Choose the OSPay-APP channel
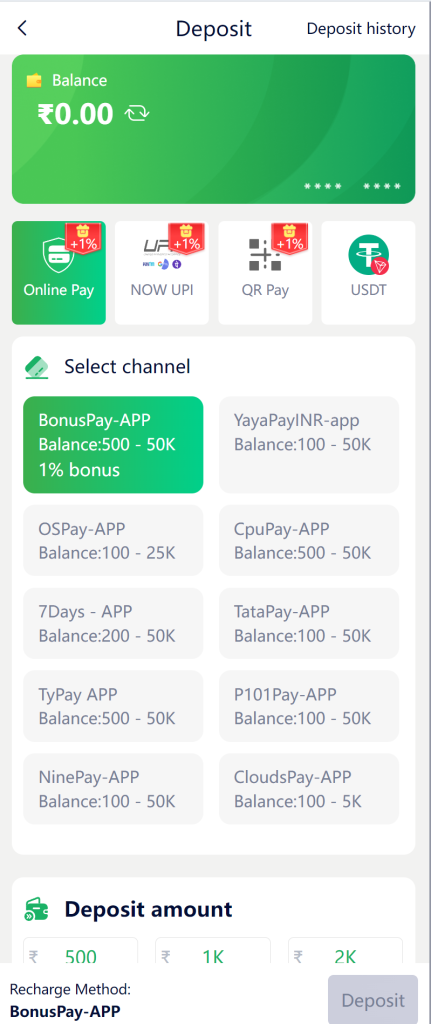 point(113,541)
